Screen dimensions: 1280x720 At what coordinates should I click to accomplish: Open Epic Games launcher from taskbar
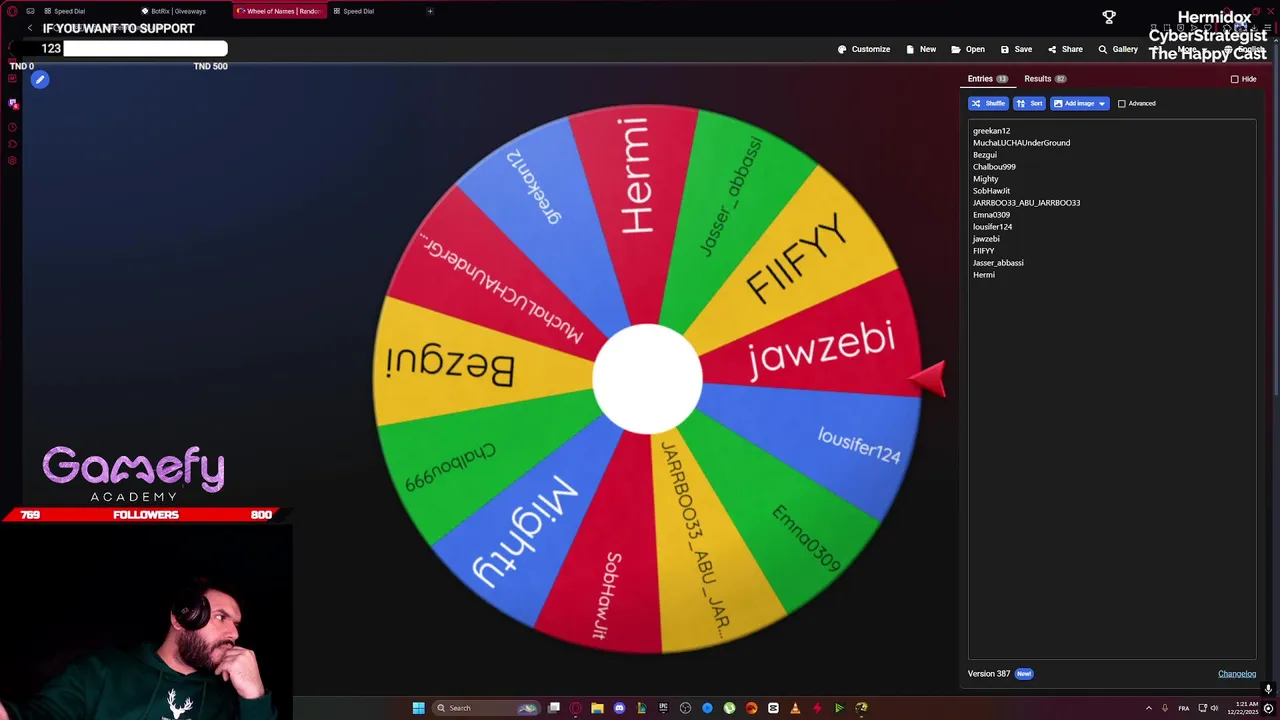click(663, 708)
